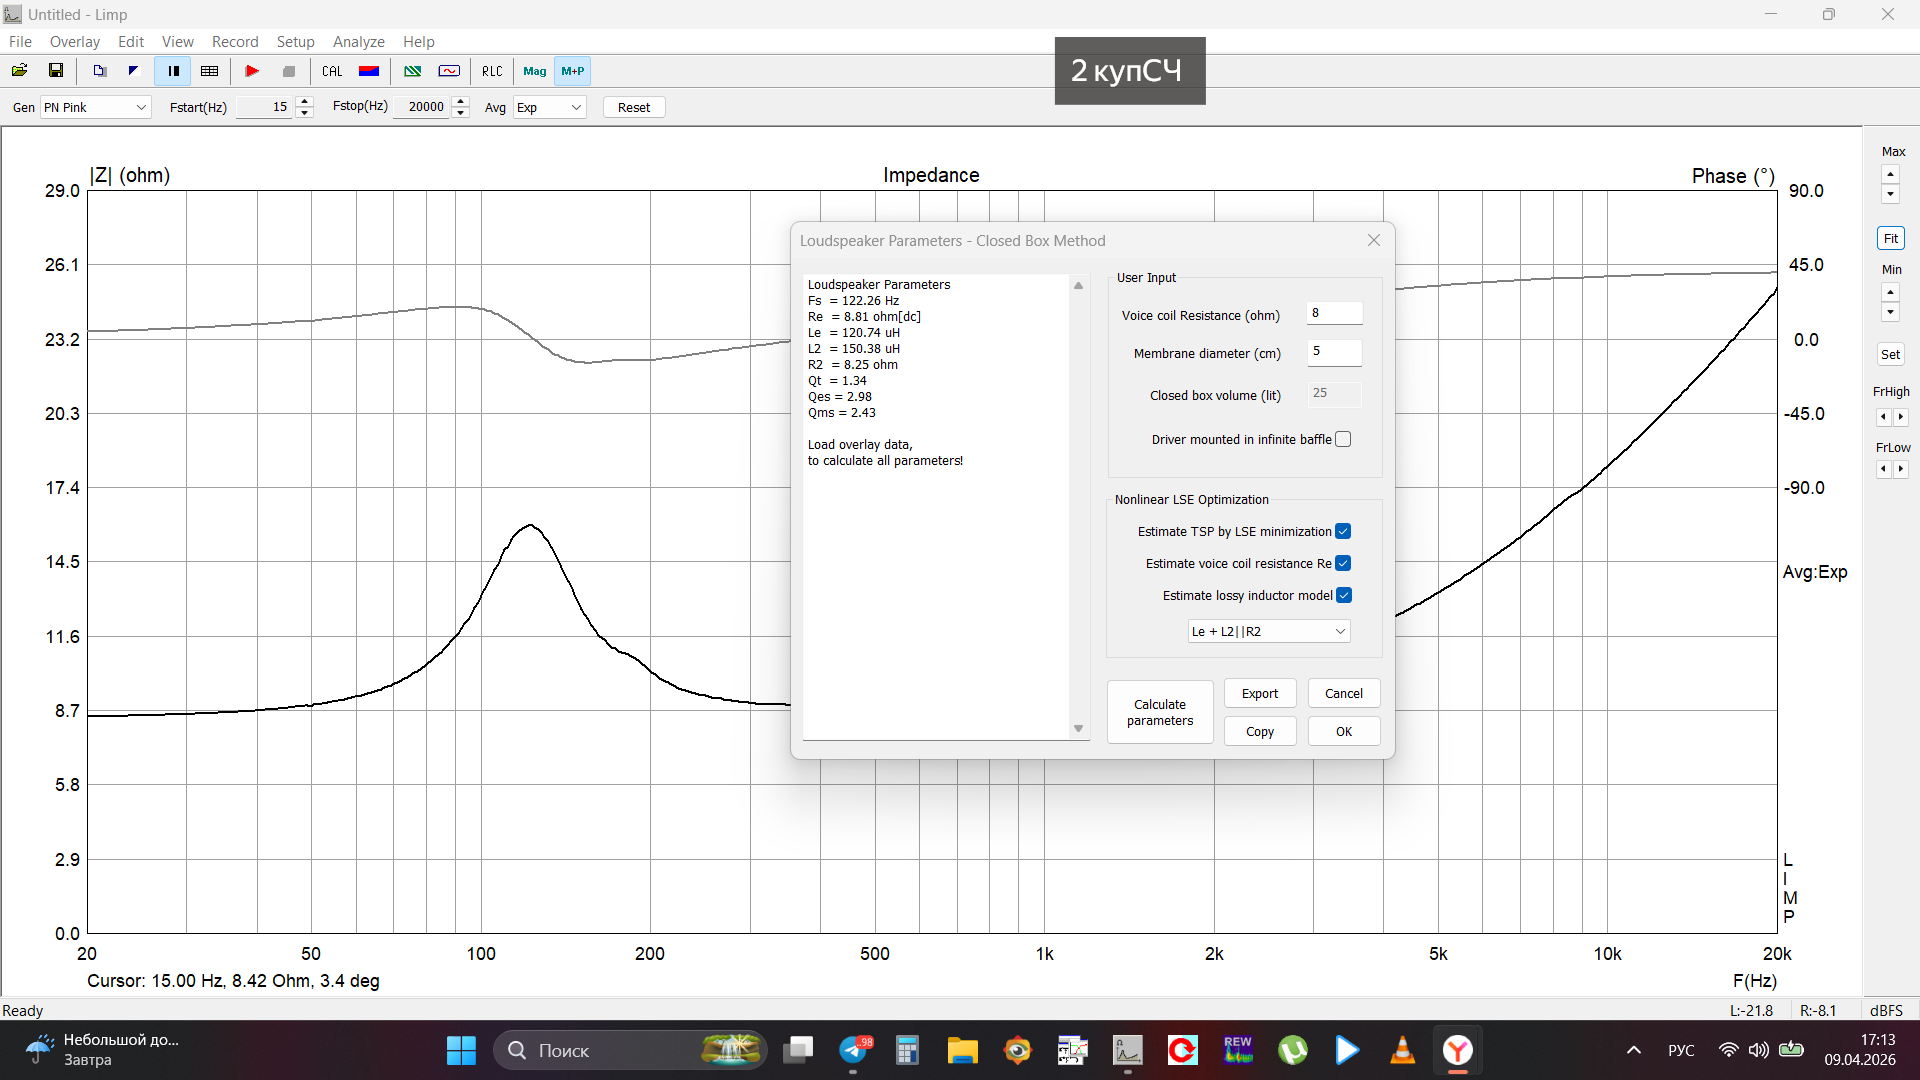This screenshot has width=1920, height=1080.
Task: Open the Overlay menu
Action: point(75,42)
